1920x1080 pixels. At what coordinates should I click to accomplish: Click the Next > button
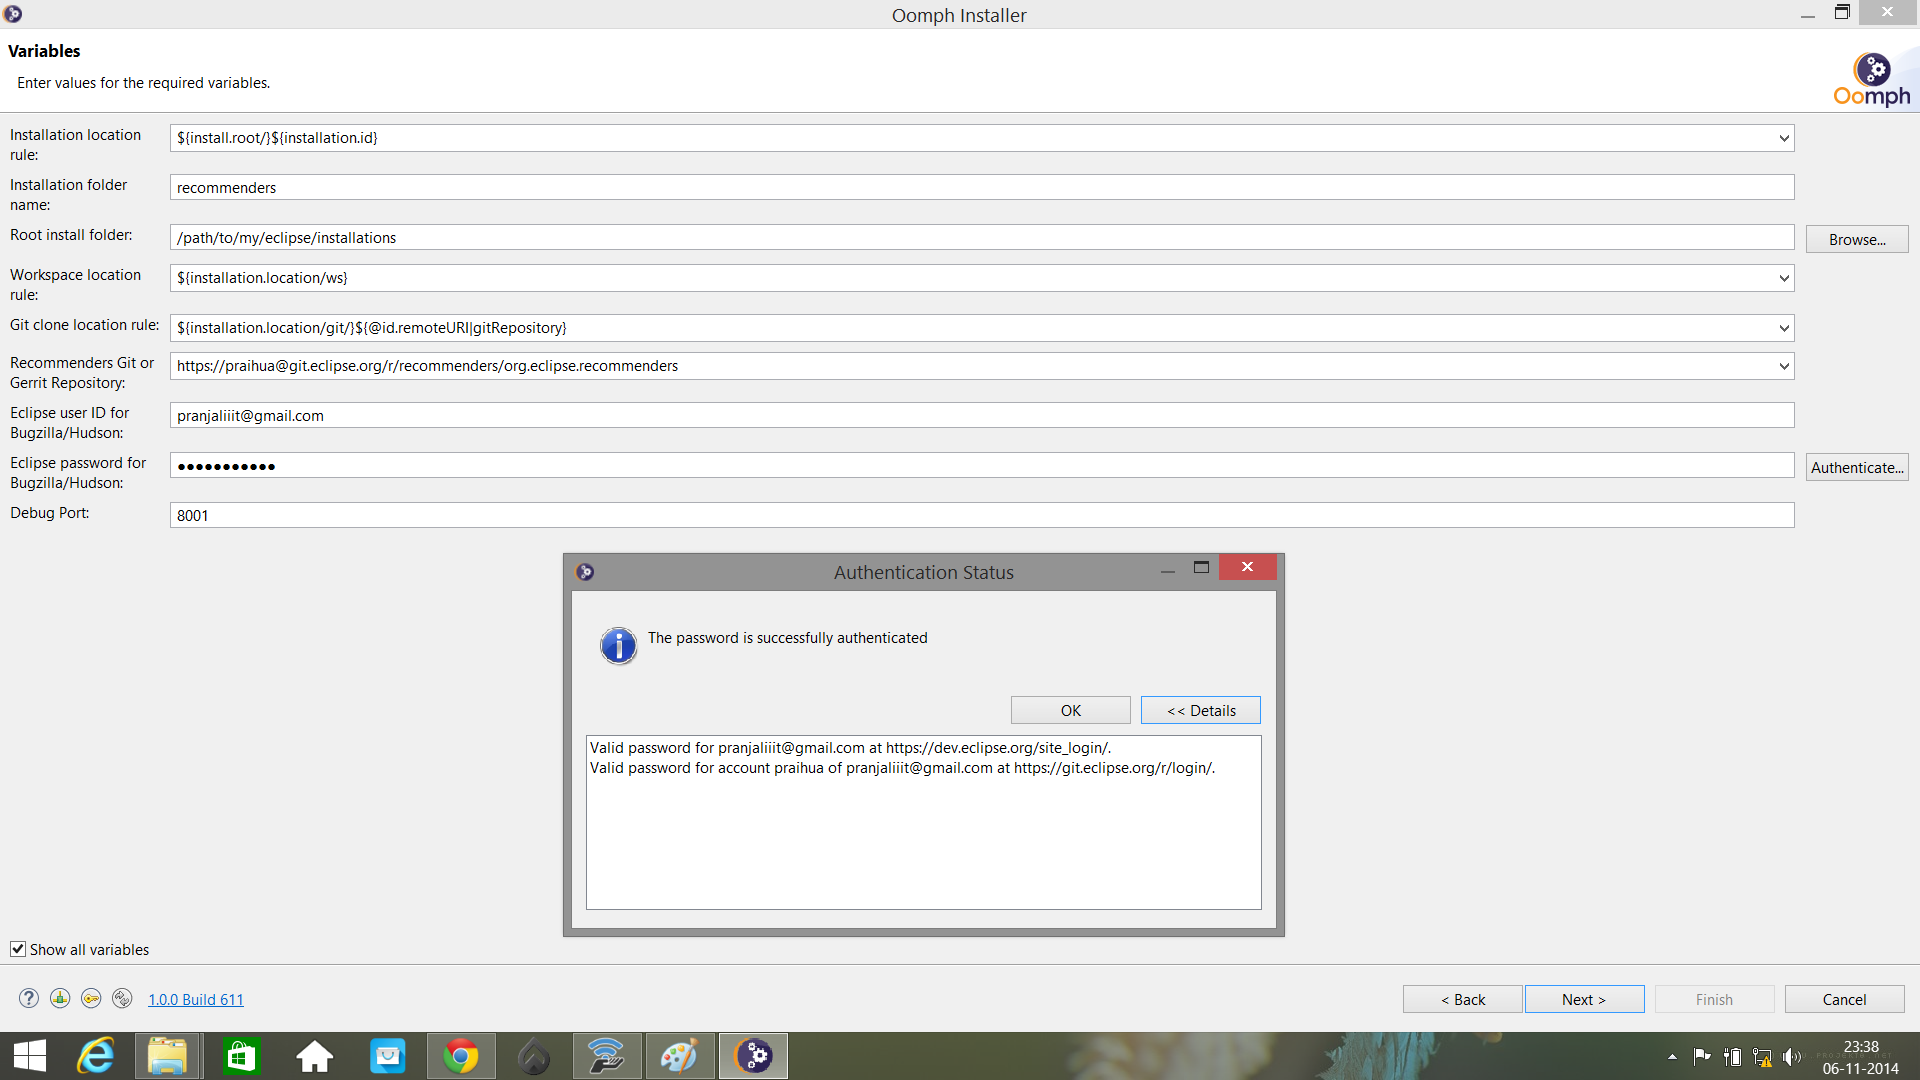(x=1584, y=999)
